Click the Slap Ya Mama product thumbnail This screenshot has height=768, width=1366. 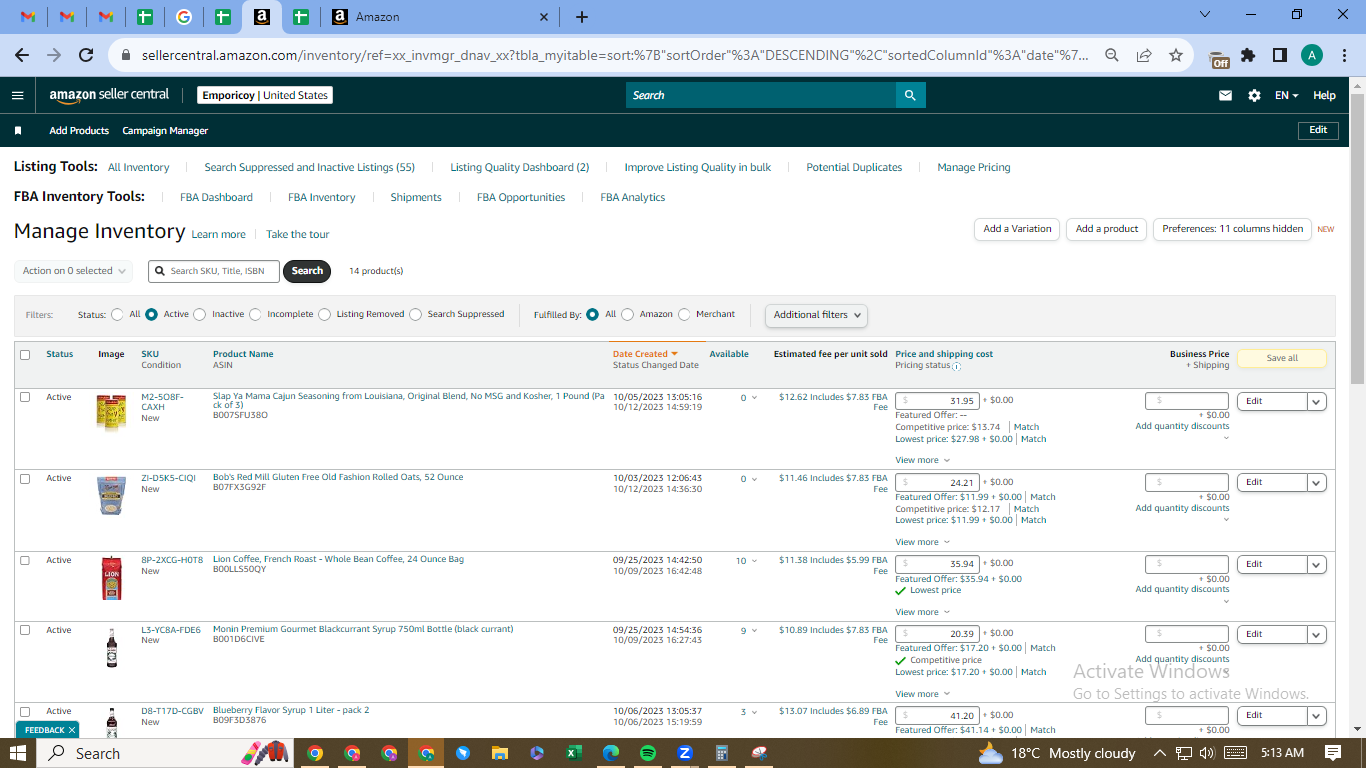(111, 413)
